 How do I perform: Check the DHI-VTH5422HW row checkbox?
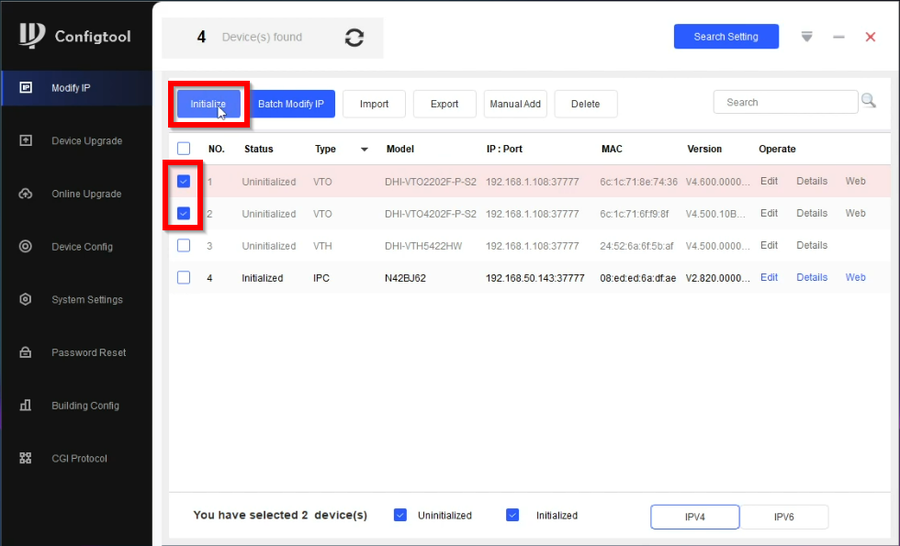(x=183, y=246)
